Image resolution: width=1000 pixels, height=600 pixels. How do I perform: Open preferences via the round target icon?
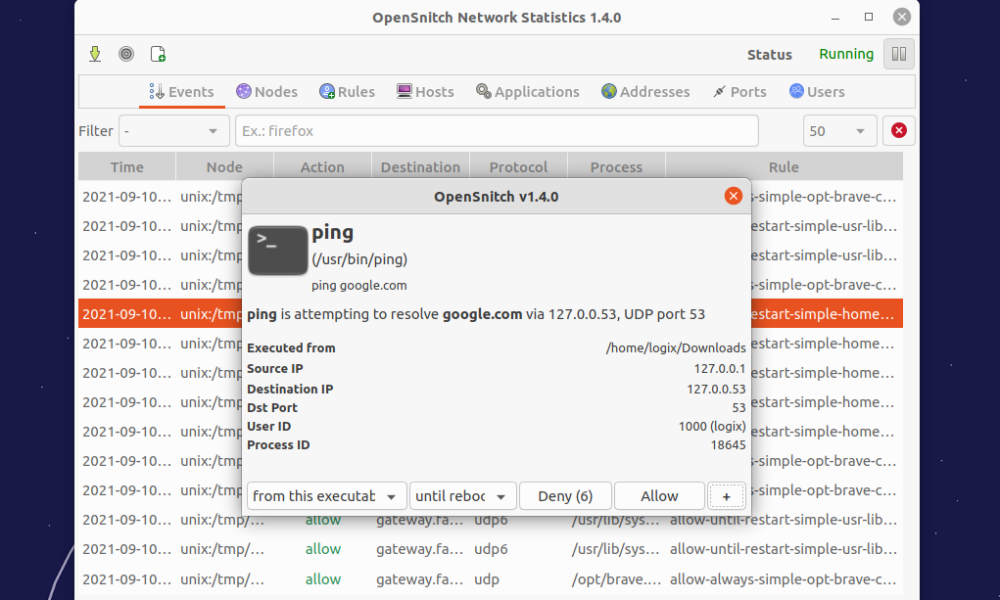pos(126,54)
